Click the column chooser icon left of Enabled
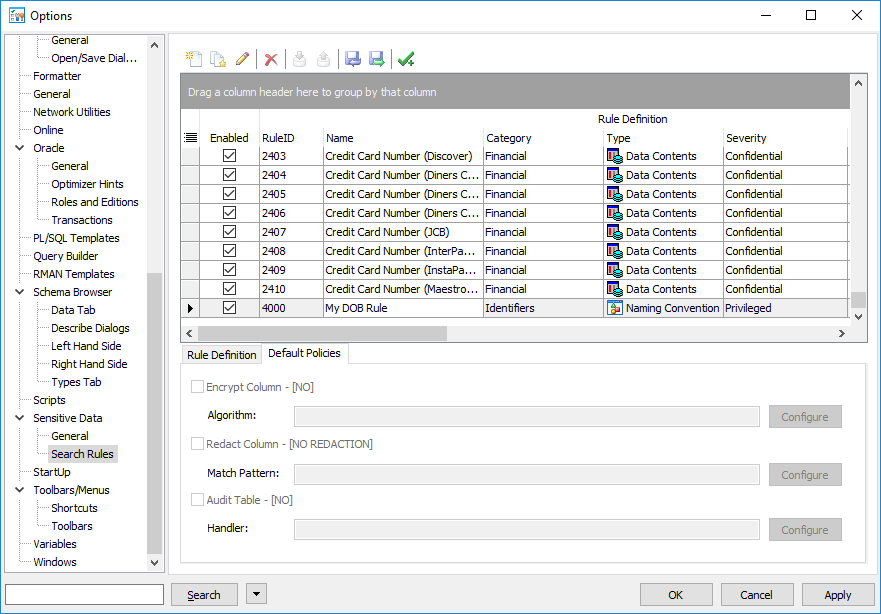The height and width of the screenshot is (614, 881). (x=190, y=138)
